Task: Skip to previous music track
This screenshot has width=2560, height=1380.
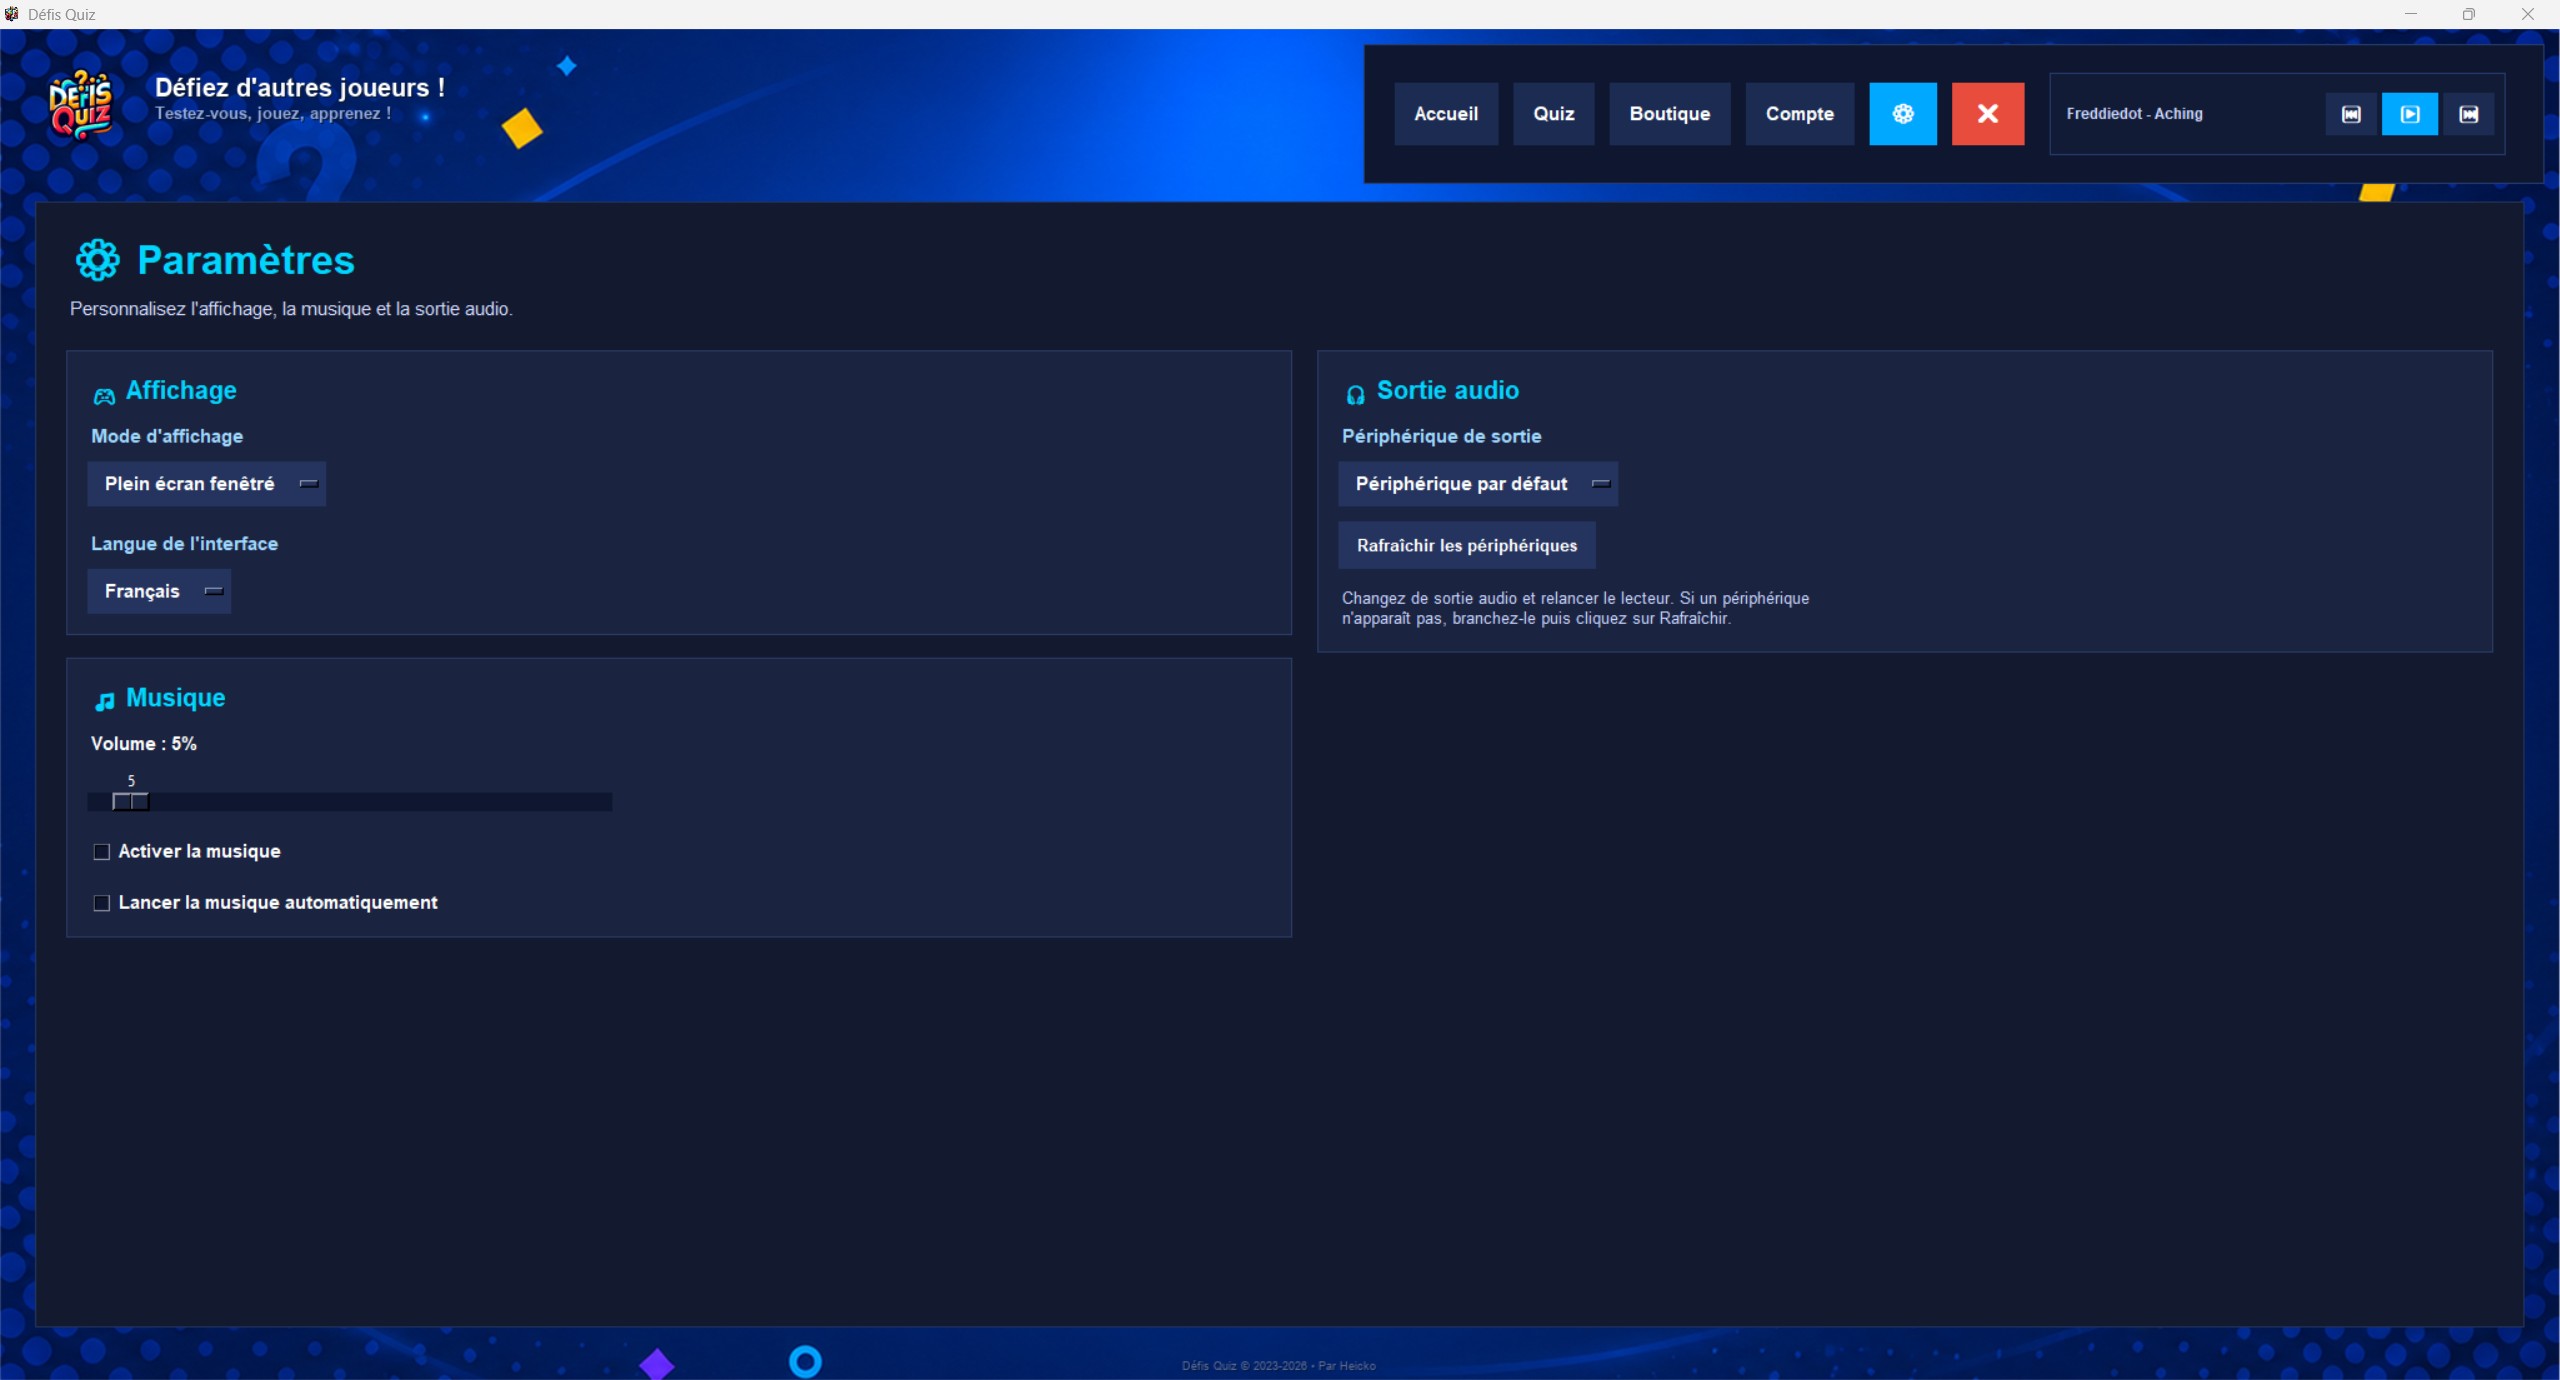Action: (2351, 114)
